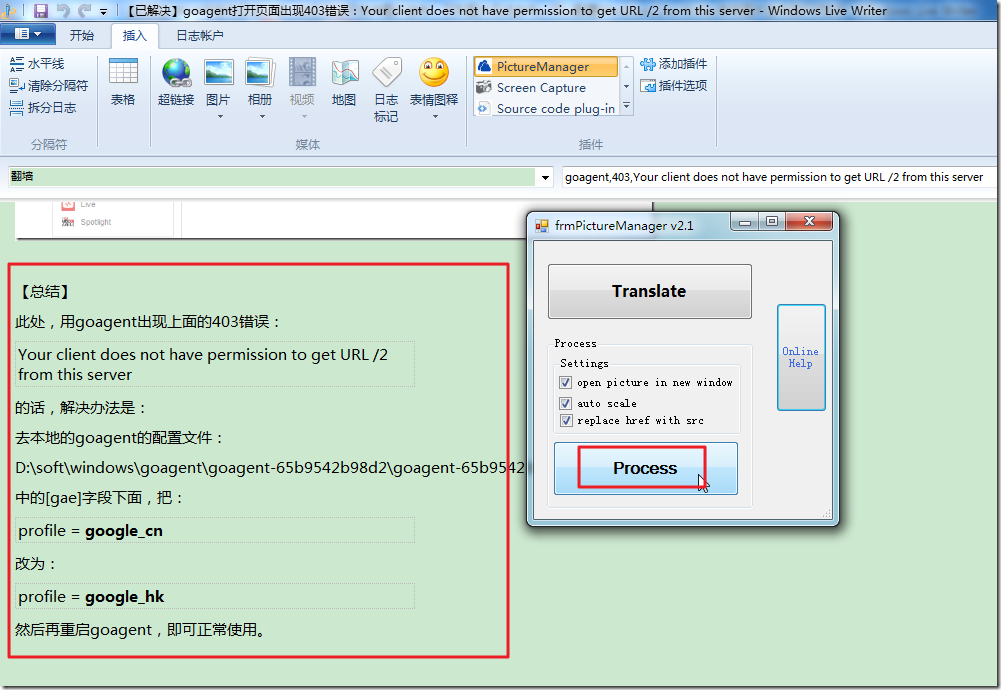Click the 去本地的goagent的配置文件 line
Viewport: 1001px width, 690px height.
click(x=119, y=438)
